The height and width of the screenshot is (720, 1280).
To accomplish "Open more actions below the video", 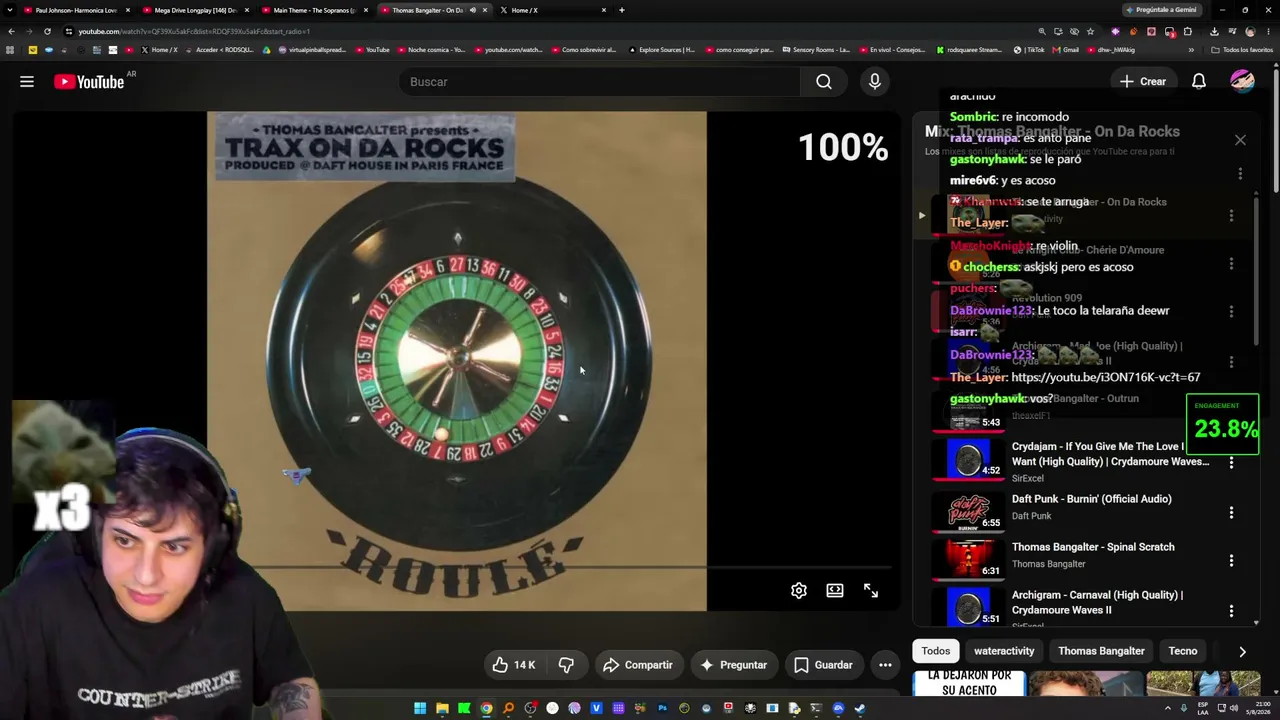I will pyautogui.click(x=885, y=665).
